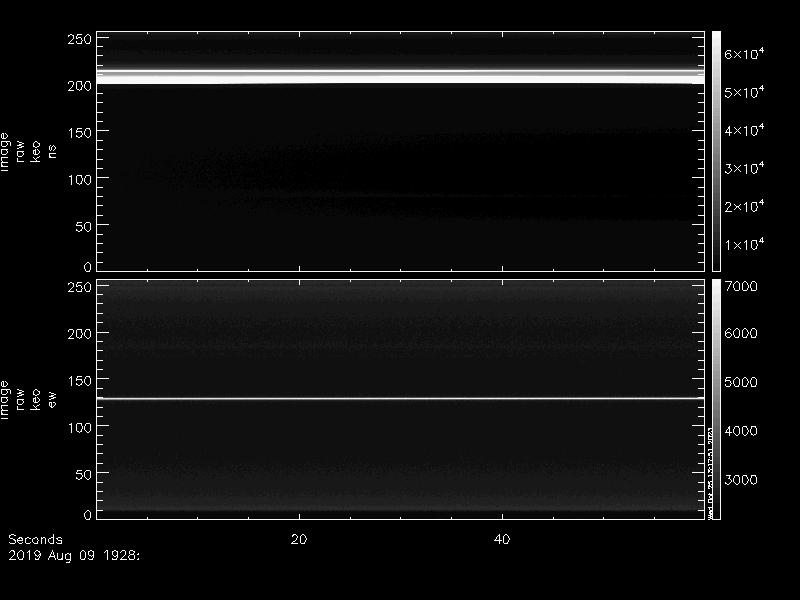Image resolution: width=800 pixels, height=600 pixels.
Task: Click the 2019 Aug 09 1928: date label
Action: [74, 556]
